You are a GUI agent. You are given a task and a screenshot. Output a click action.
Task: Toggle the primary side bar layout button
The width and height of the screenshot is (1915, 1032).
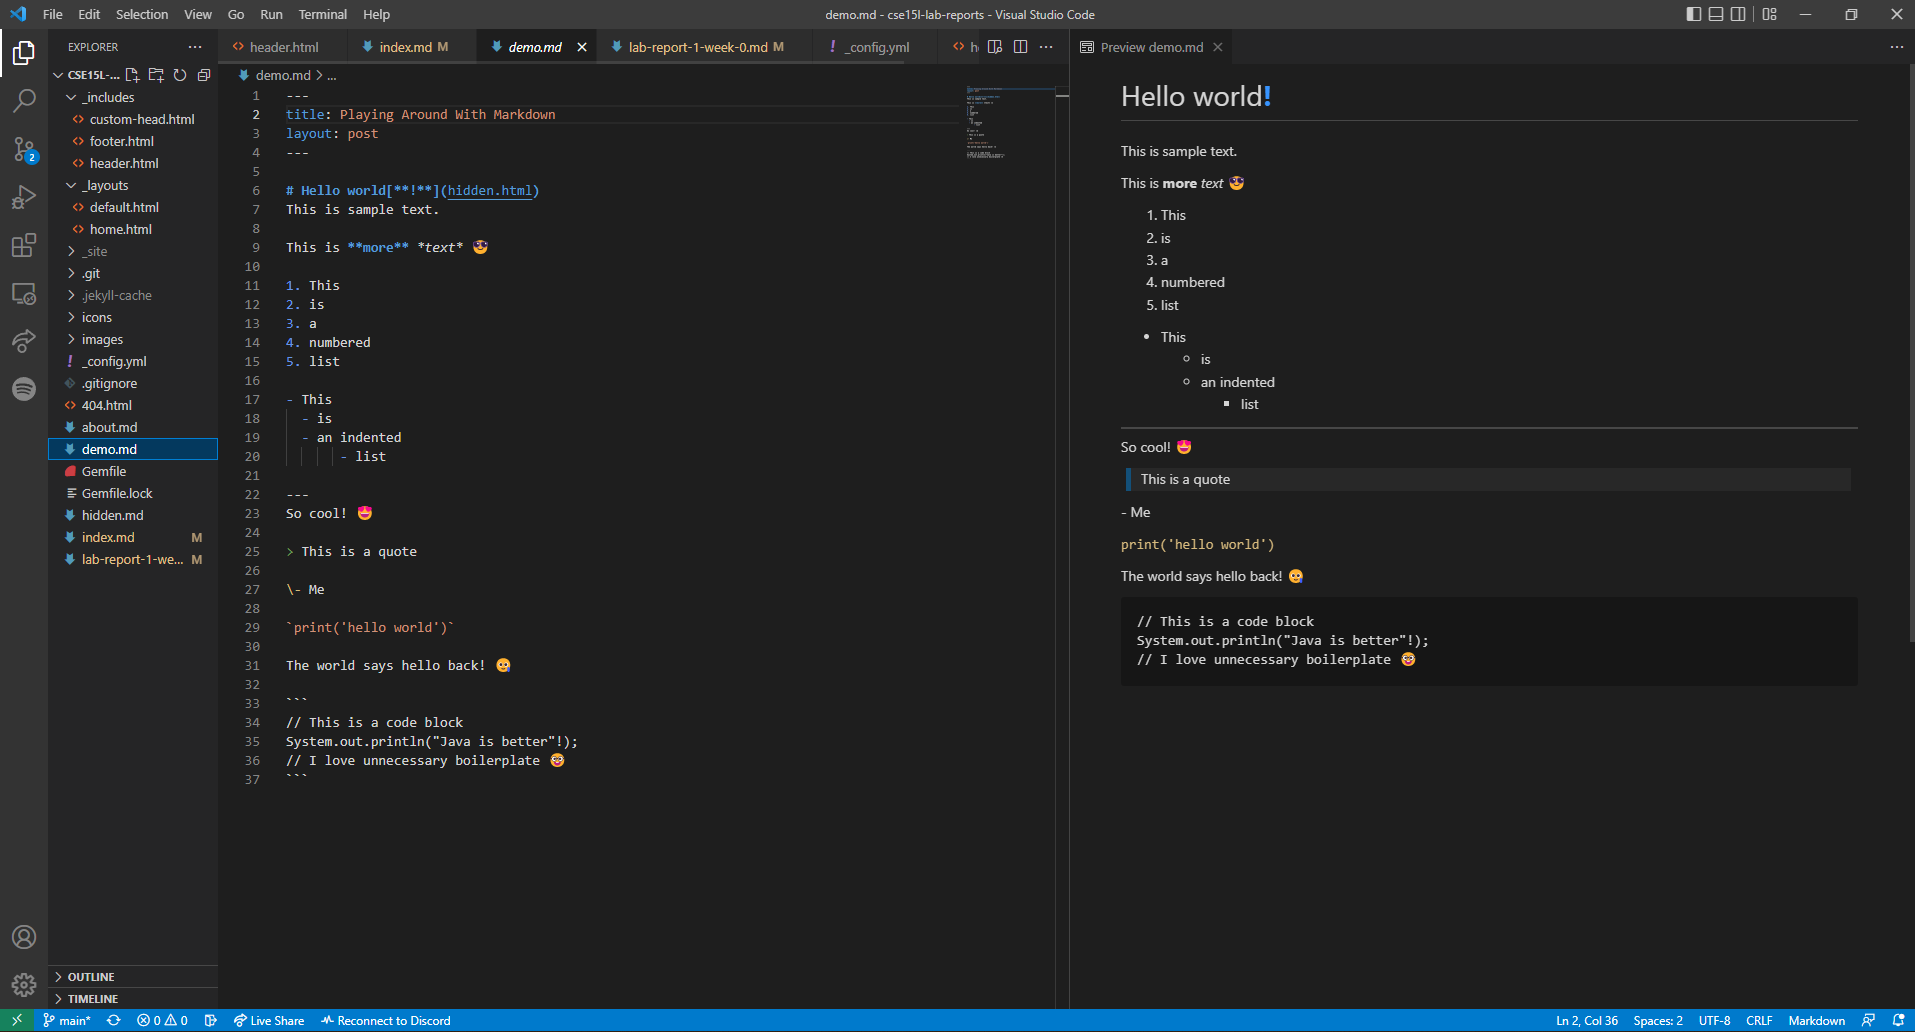tap(1693, 14)
